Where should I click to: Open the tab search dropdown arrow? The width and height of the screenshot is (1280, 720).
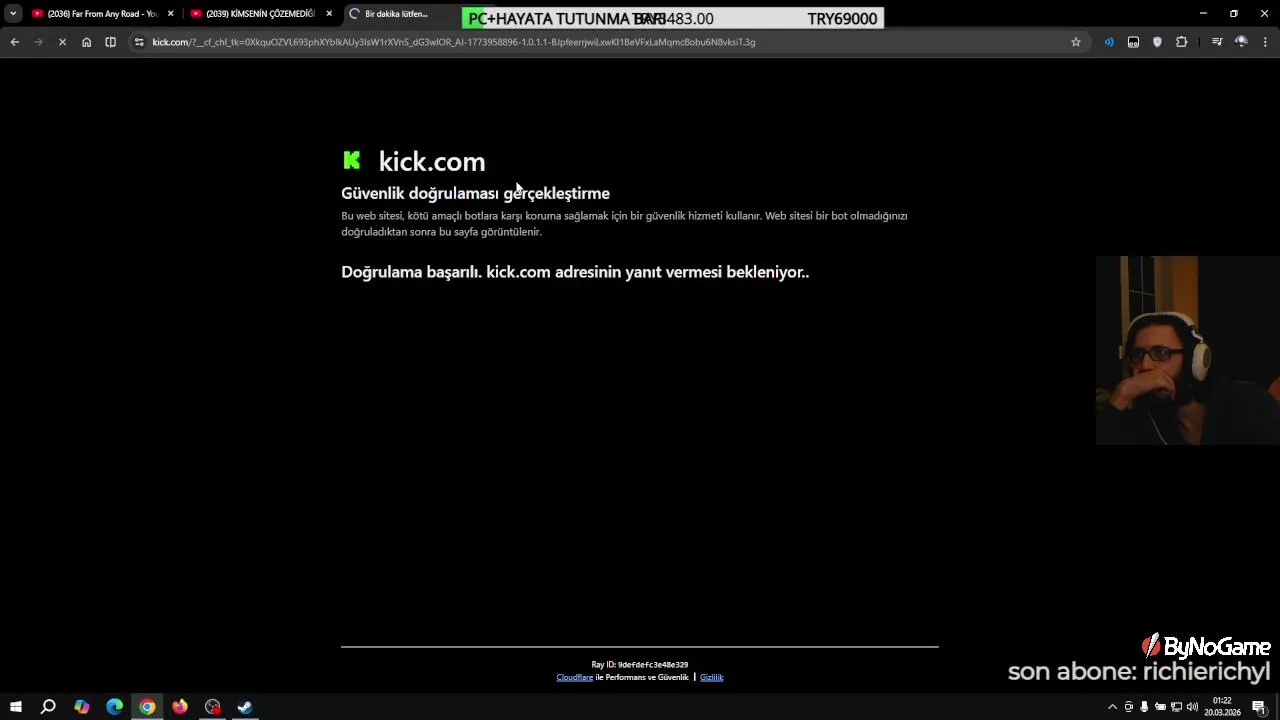[13, 14]
